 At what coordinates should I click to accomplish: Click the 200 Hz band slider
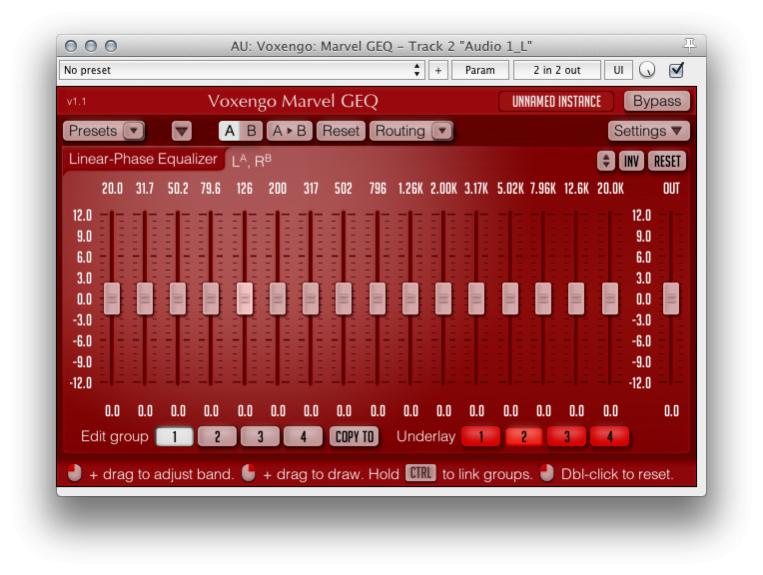pos(278,298)
